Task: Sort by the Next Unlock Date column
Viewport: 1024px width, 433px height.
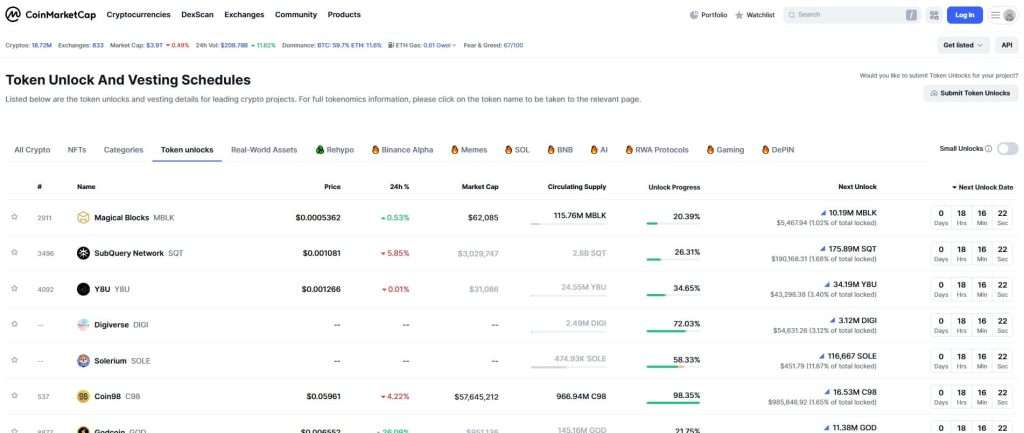Action: (982, 187)
